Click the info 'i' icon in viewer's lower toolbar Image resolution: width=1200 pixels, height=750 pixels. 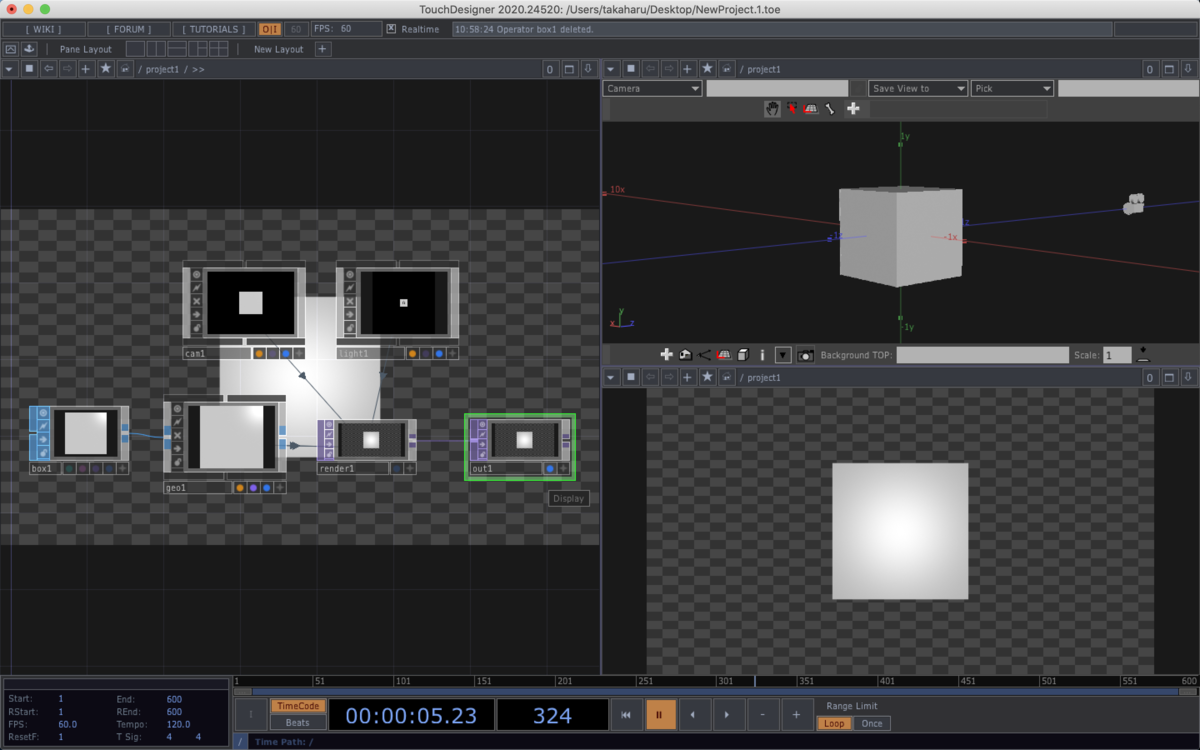762,355
